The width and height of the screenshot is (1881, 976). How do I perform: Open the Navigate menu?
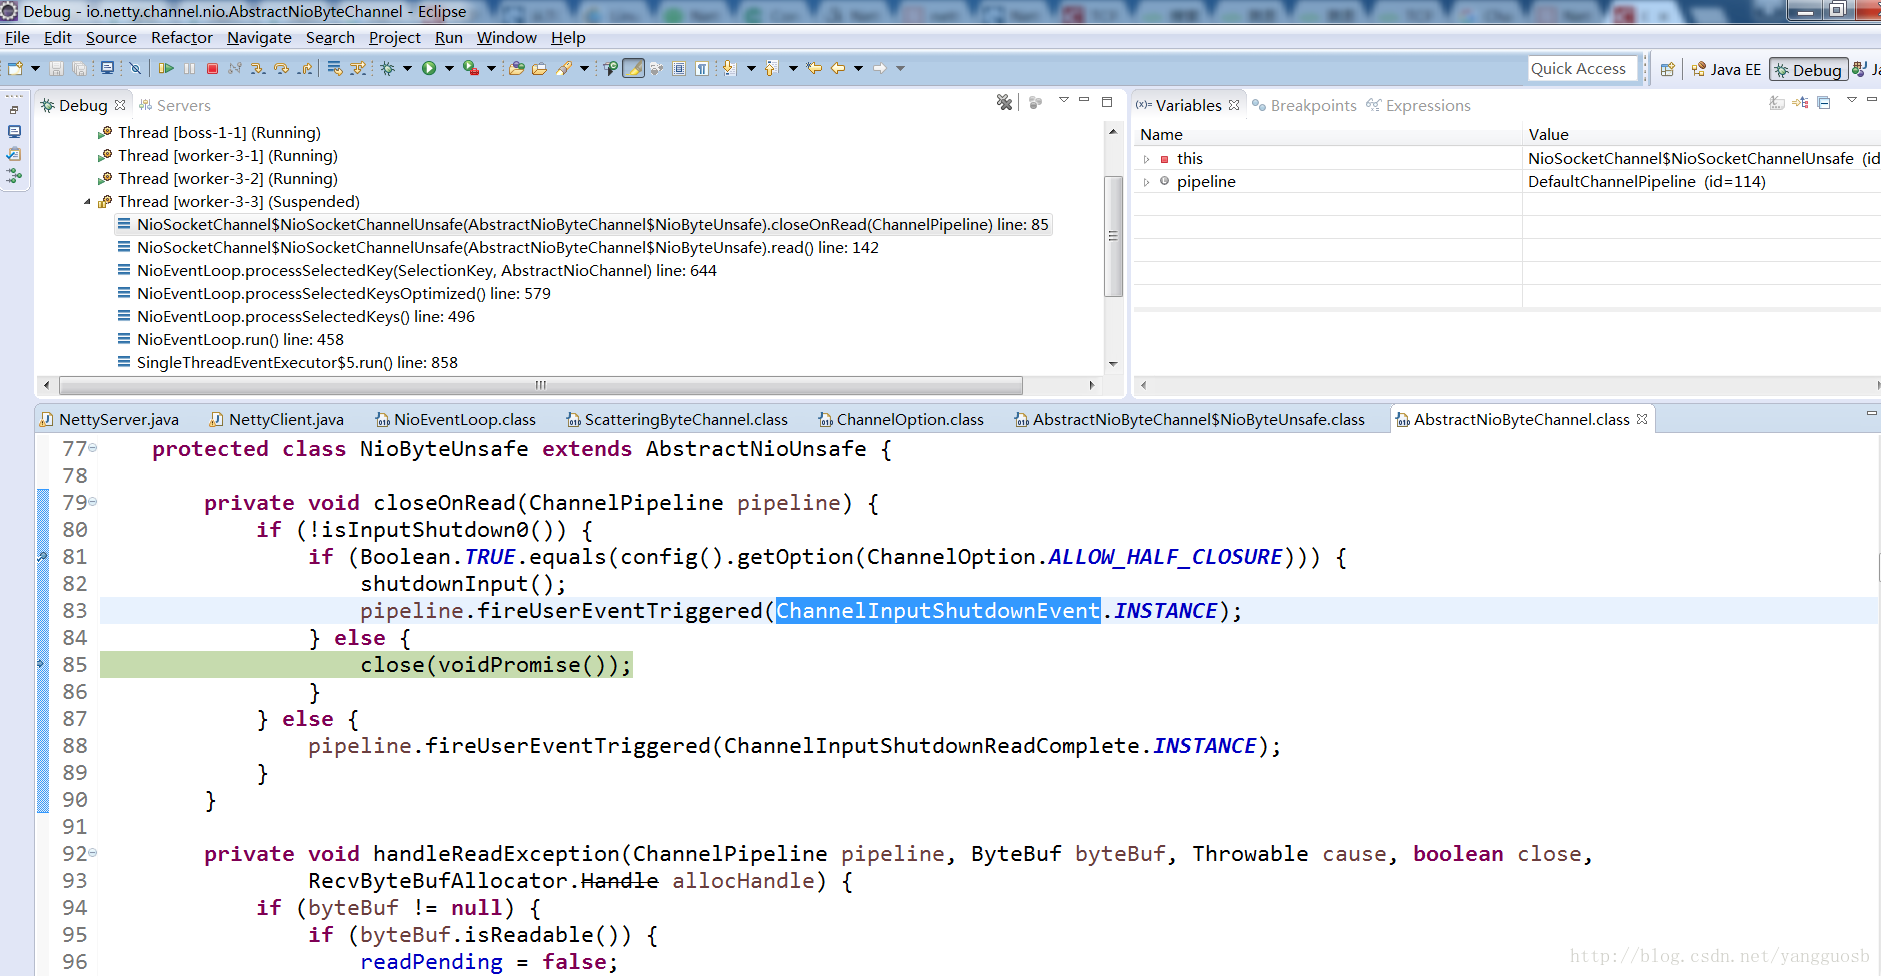[x=259, y=38]
